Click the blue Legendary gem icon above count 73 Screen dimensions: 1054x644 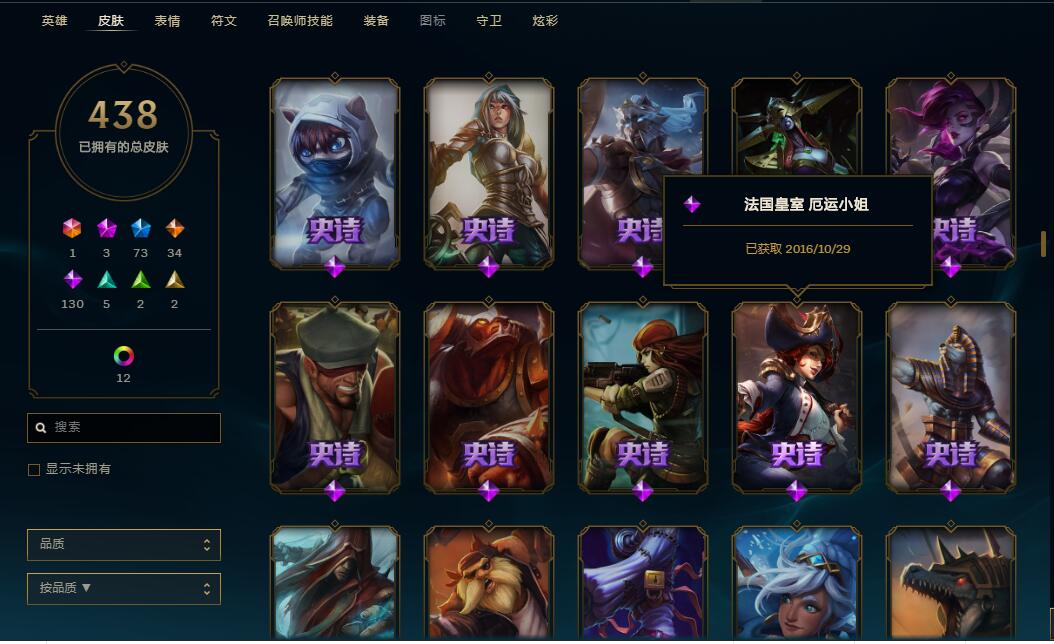[x=140, y=229]
